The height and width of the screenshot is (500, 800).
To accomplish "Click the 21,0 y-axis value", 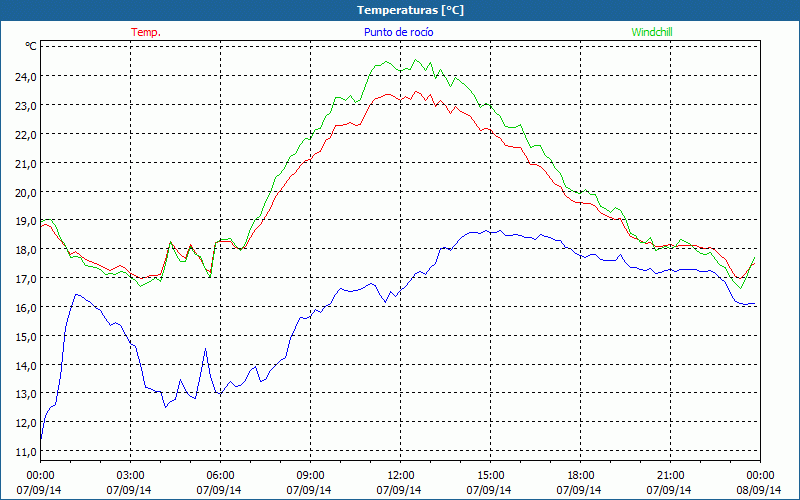I will [x=26, y=164].
